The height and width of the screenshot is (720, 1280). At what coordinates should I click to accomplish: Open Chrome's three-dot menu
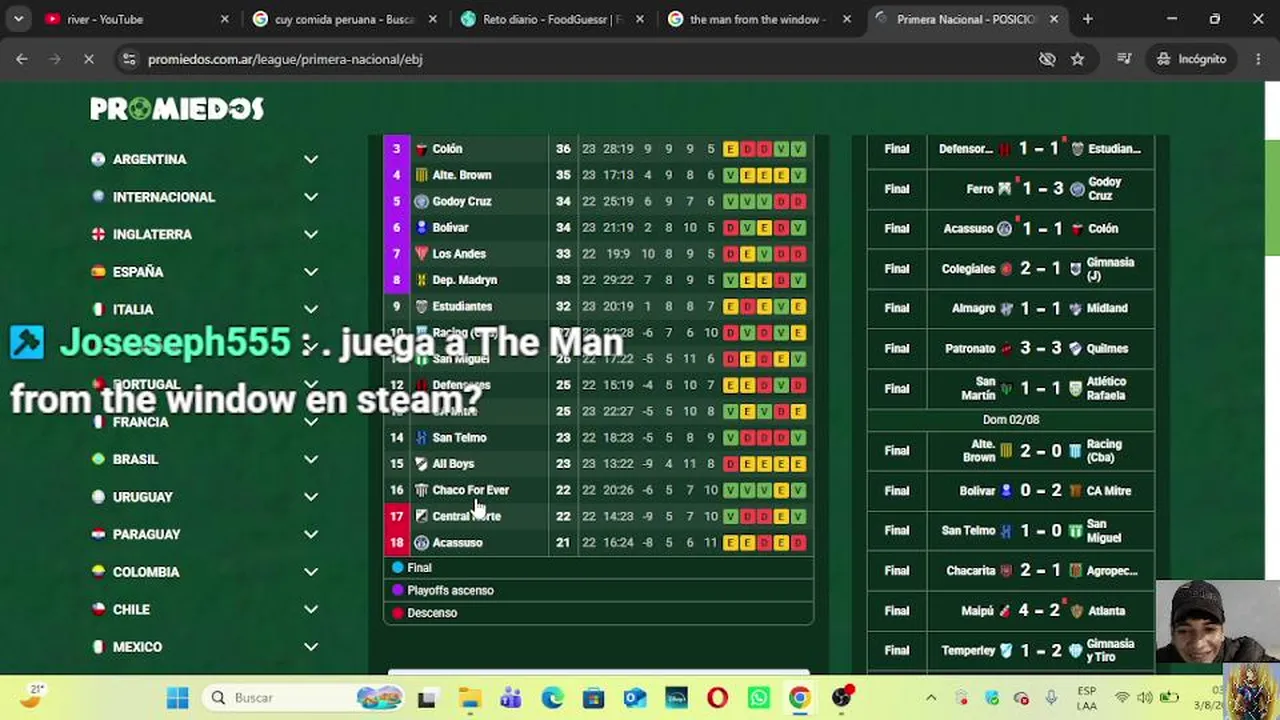[x=1258, y=59]
